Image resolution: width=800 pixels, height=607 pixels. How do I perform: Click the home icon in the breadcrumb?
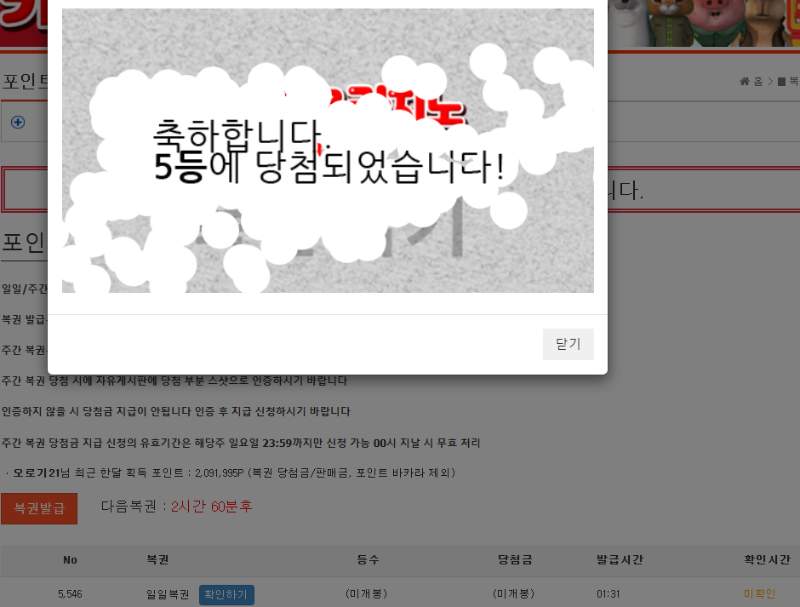pos(744,81)
